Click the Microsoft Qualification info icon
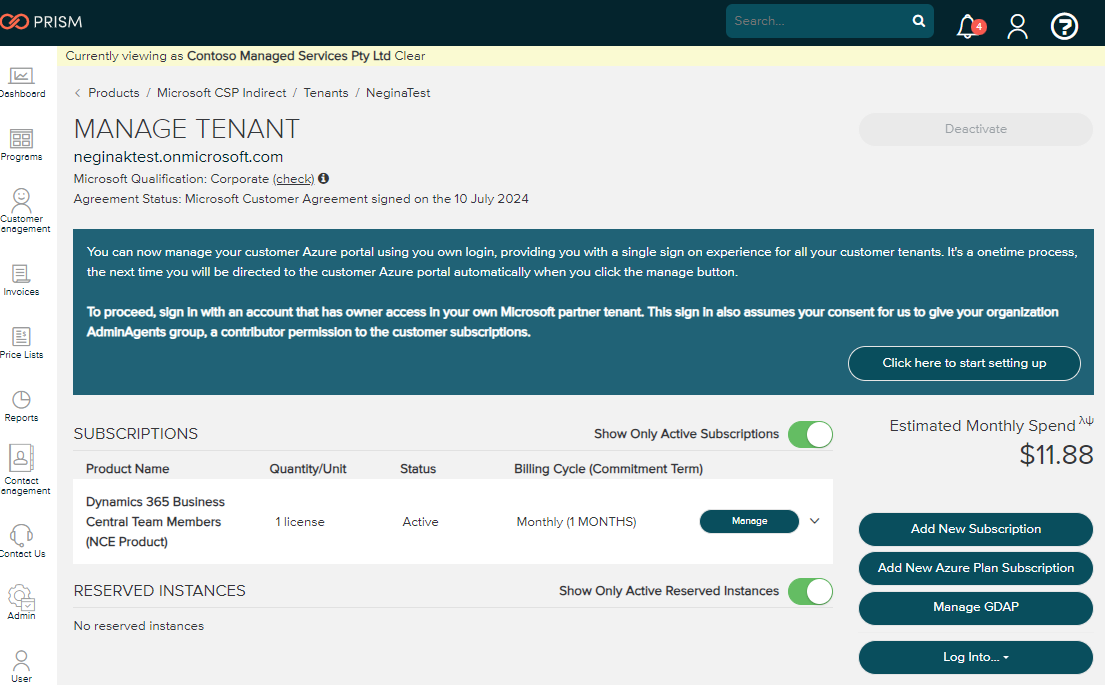1105x685 pixels. tap(323, 178)
